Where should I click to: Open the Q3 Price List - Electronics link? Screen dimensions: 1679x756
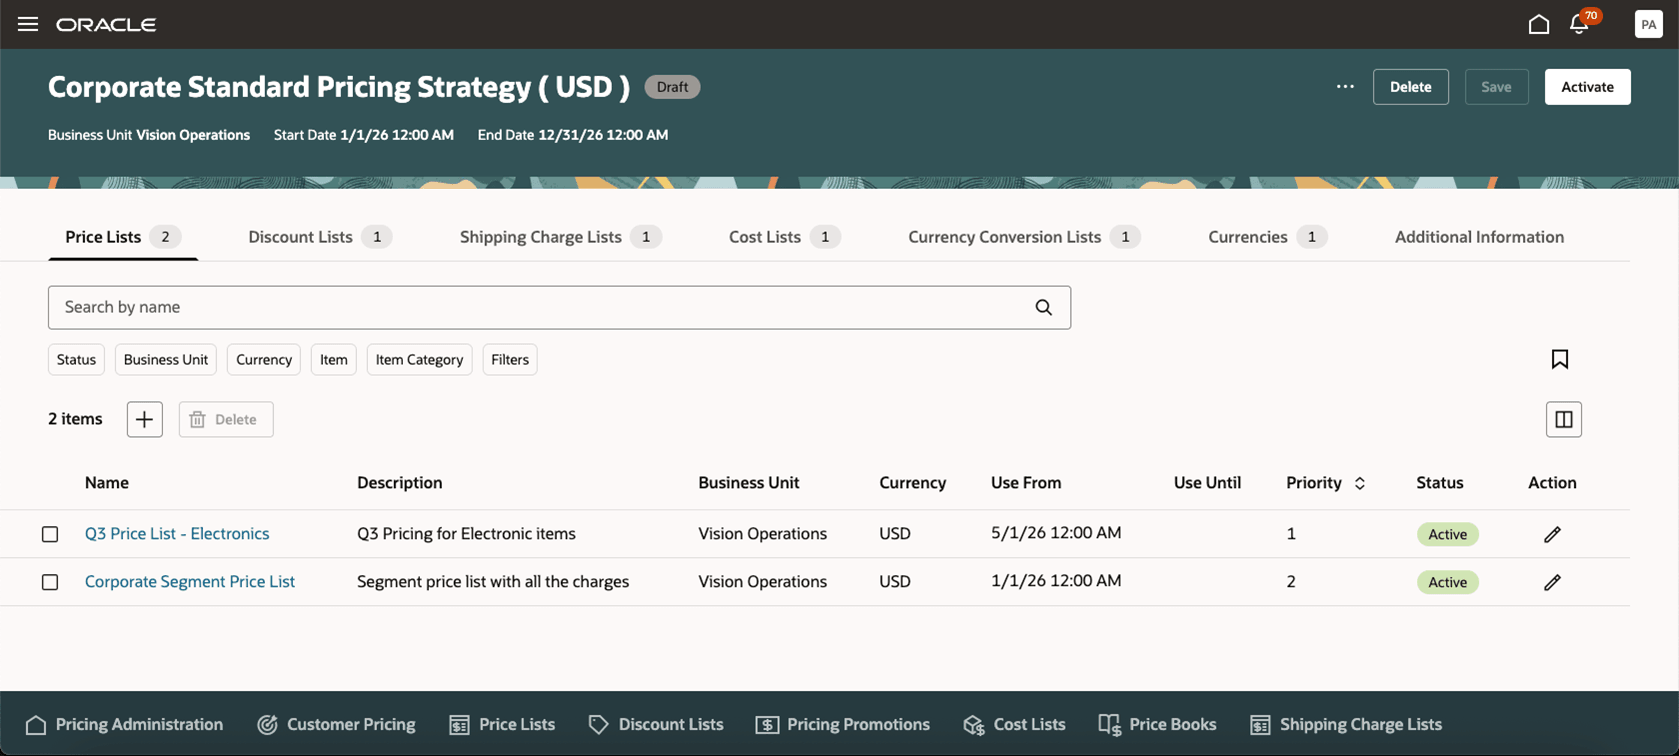(177, 534)
